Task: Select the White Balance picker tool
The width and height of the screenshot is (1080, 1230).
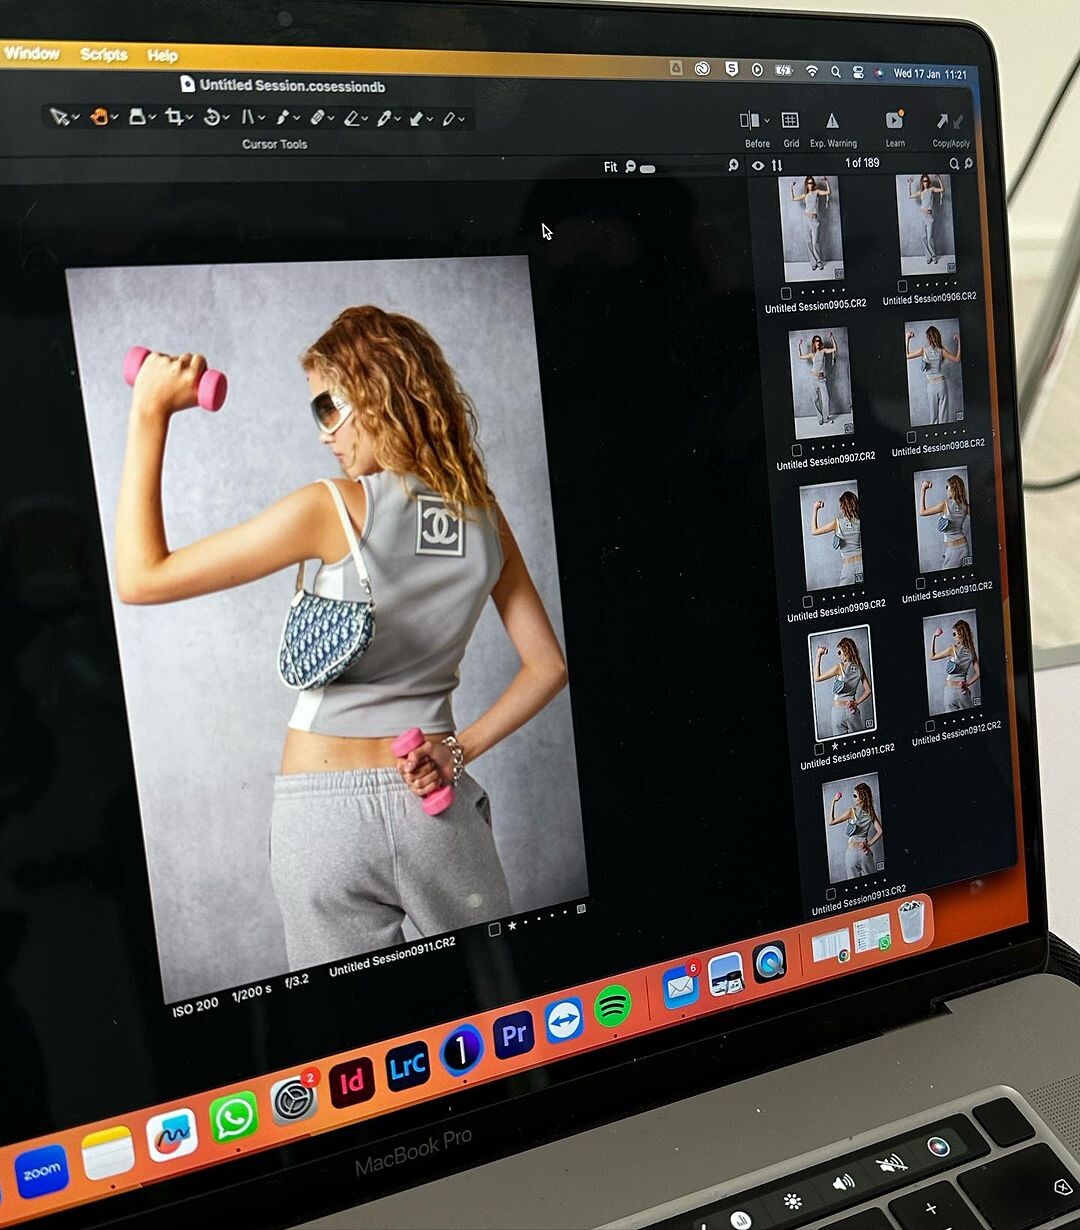Action: (x=384, y=118)
